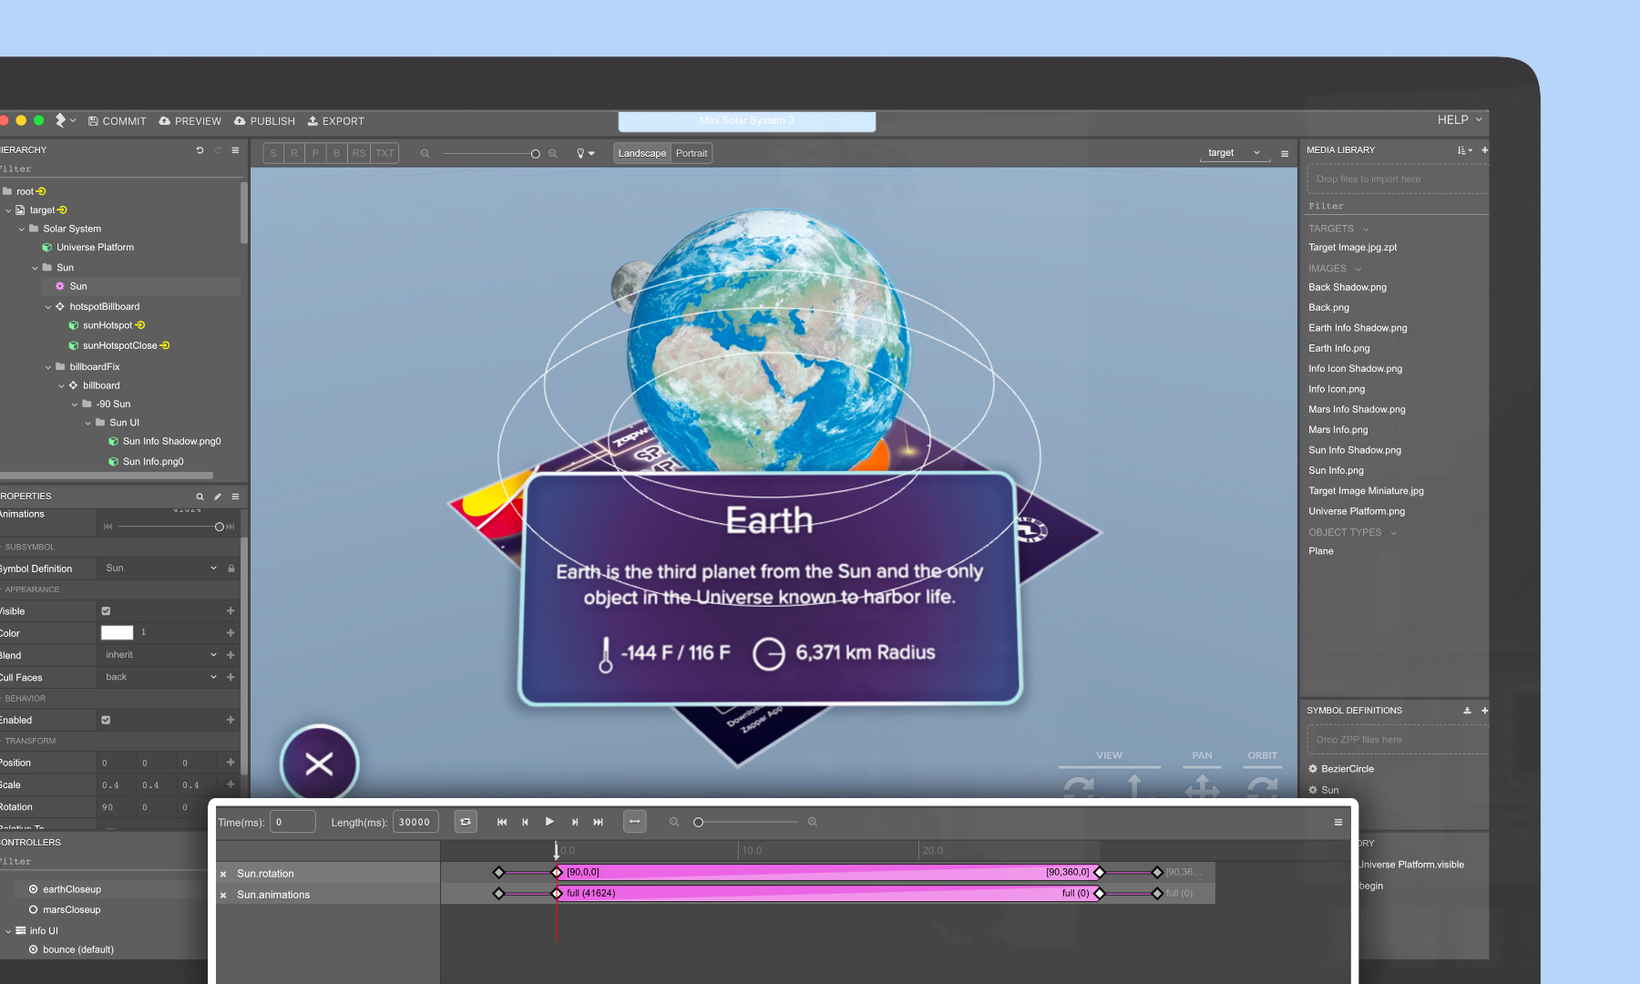
Task: Click the round X close button in viewport
Action: tap(319, 763)
